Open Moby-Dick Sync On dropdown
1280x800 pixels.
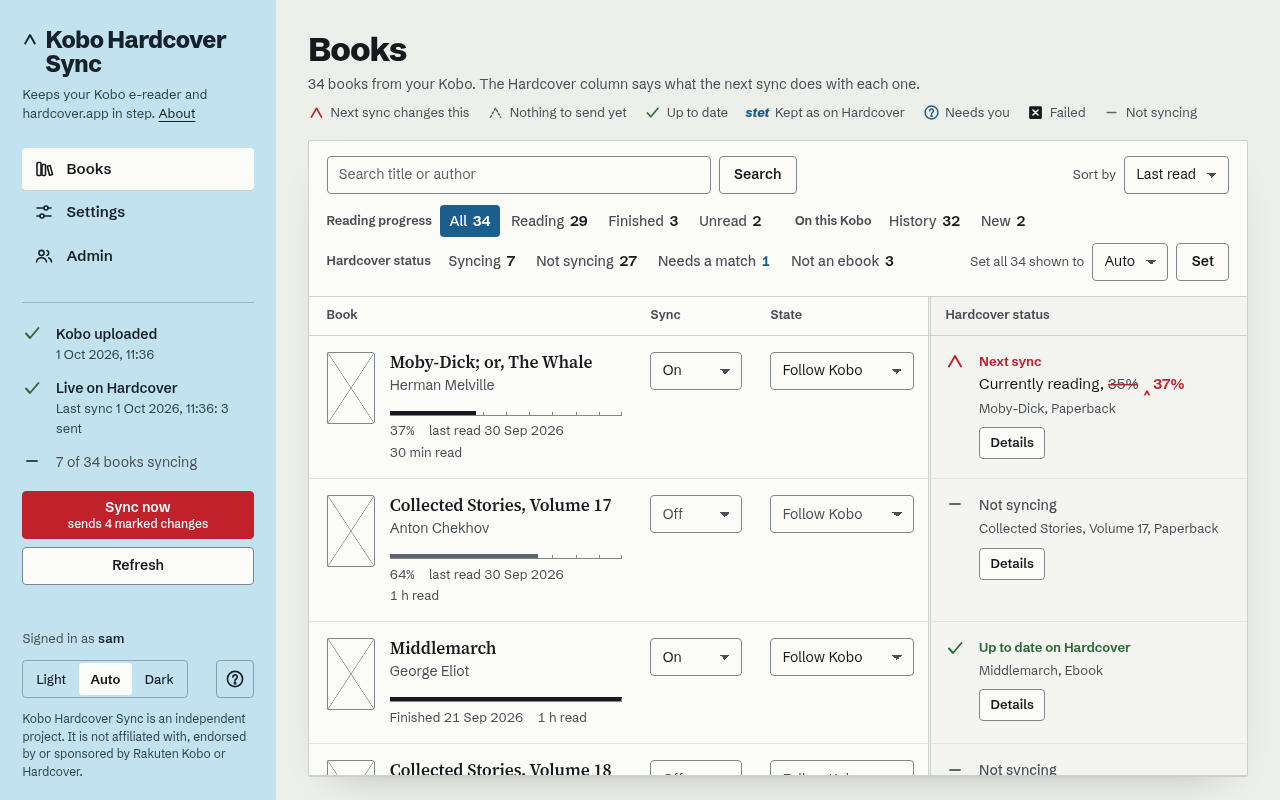[x=696, y=370]
